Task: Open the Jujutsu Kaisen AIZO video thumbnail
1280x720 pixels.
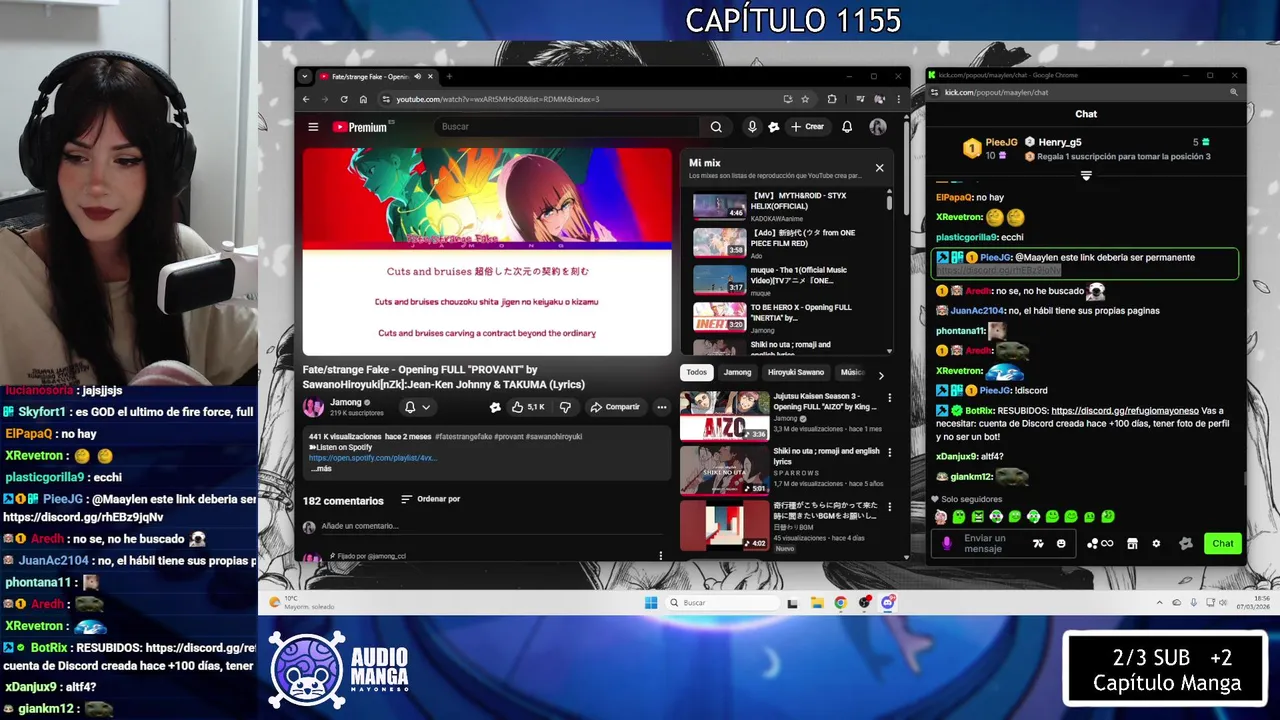Action: [x=725, y=416]
